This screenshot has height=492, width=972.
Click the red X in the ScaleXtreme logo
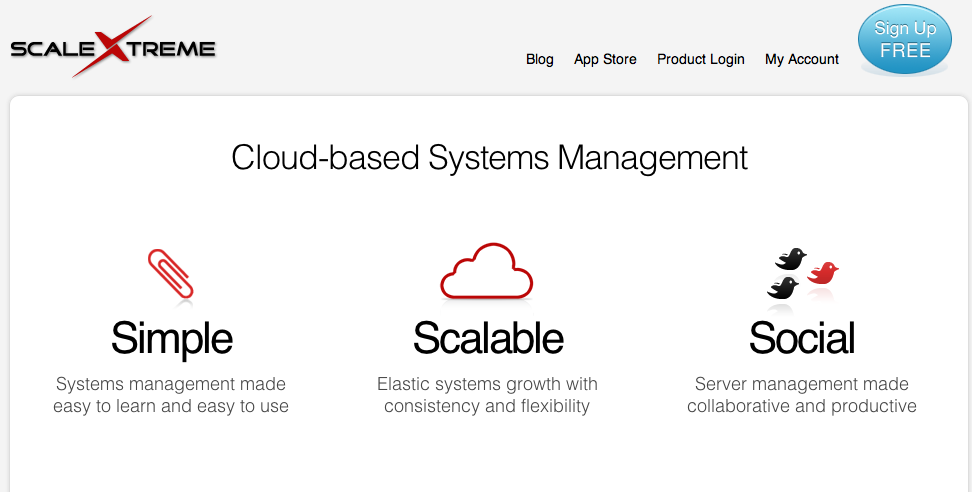pyautogui.click(x=112, y=47)
